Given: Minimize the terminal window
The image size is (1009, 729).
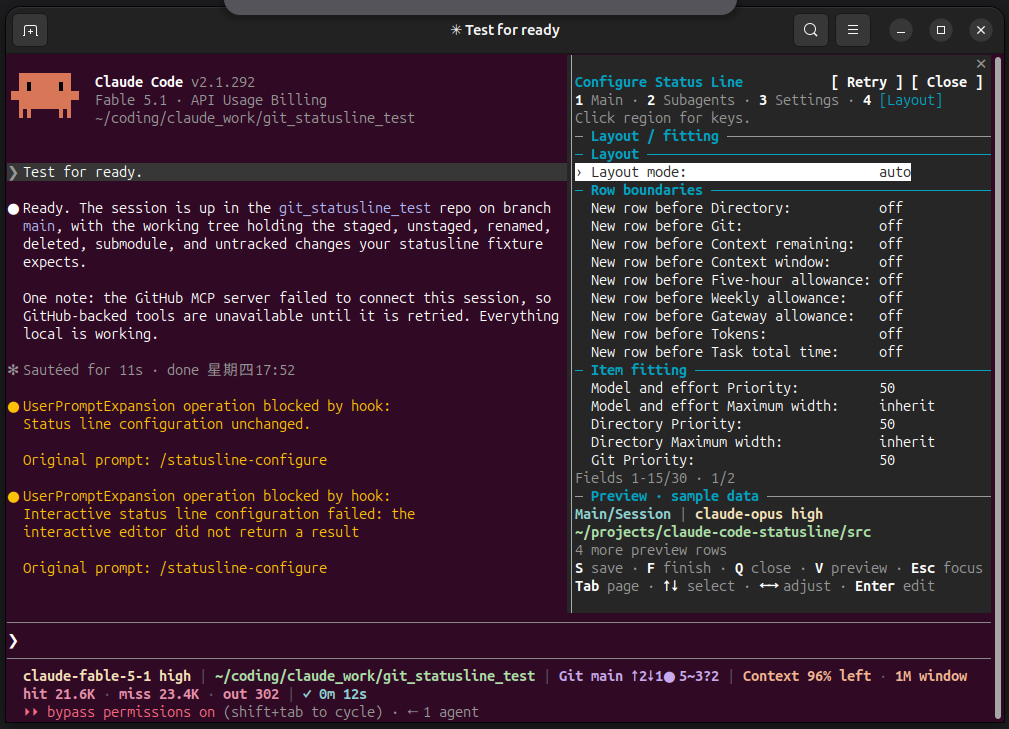Looking at the screenshot, I should click(901, 30).
